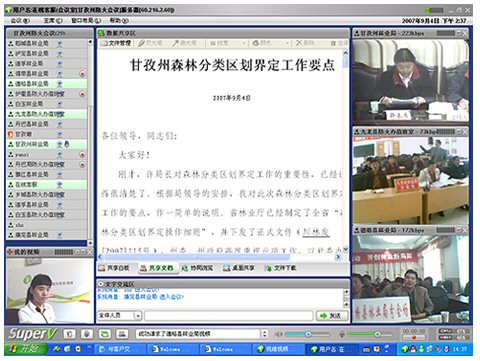
Task: Click the 文件下载 file download icon
Action: [268, 268]
